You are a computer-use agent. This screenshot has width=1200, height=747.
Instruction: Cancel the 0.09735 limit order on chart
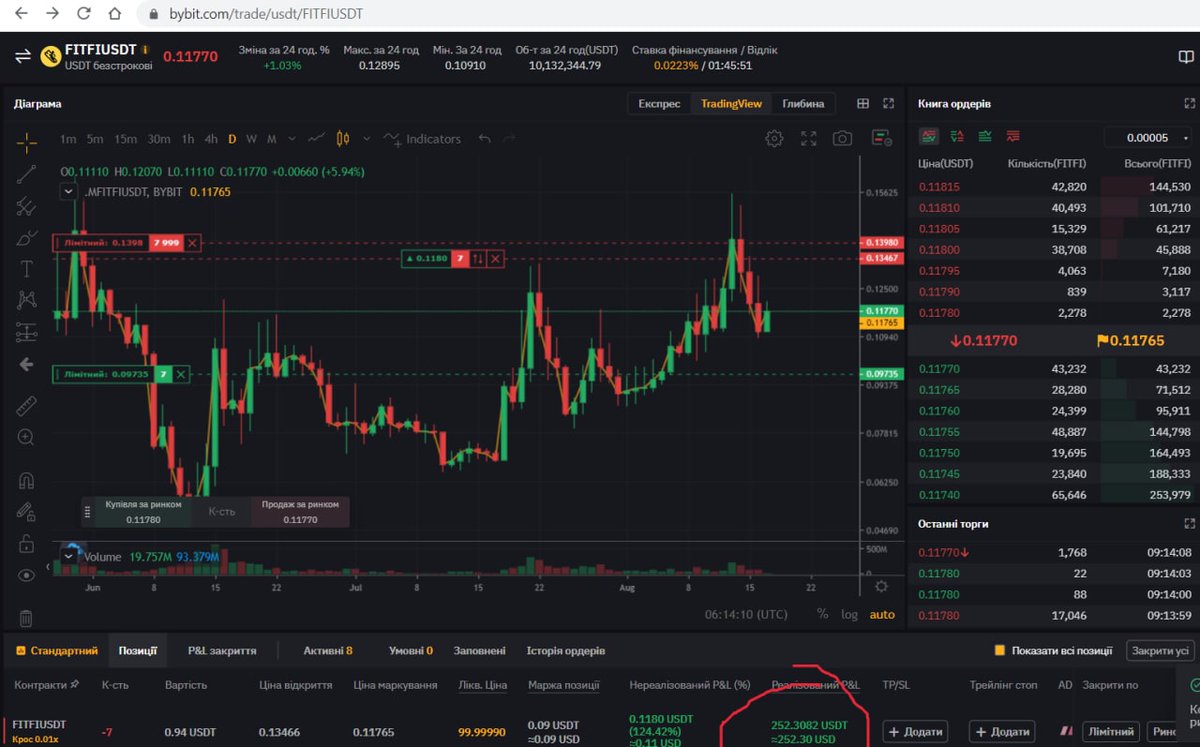(x=180, y=374)
